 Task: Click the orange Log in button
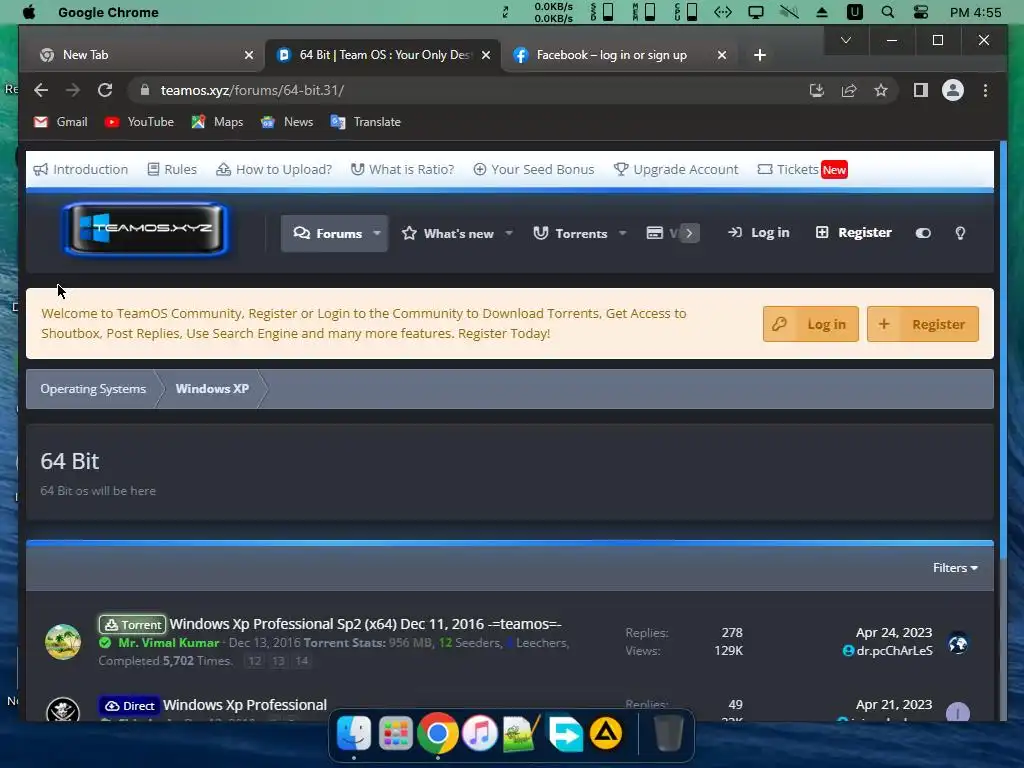click(810, 324)
